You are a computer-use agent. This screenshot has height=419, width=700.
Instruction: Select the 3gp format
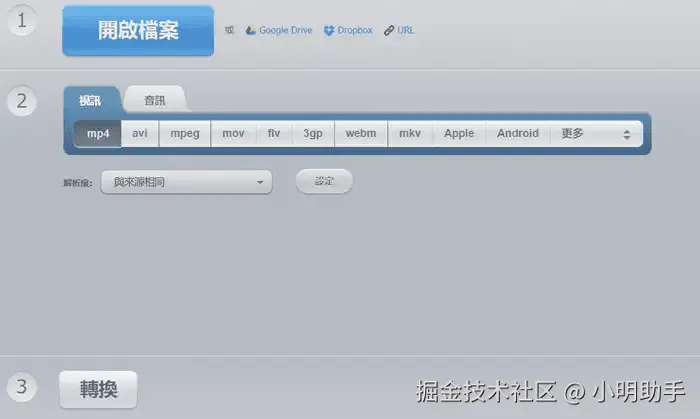pos(313,133)
